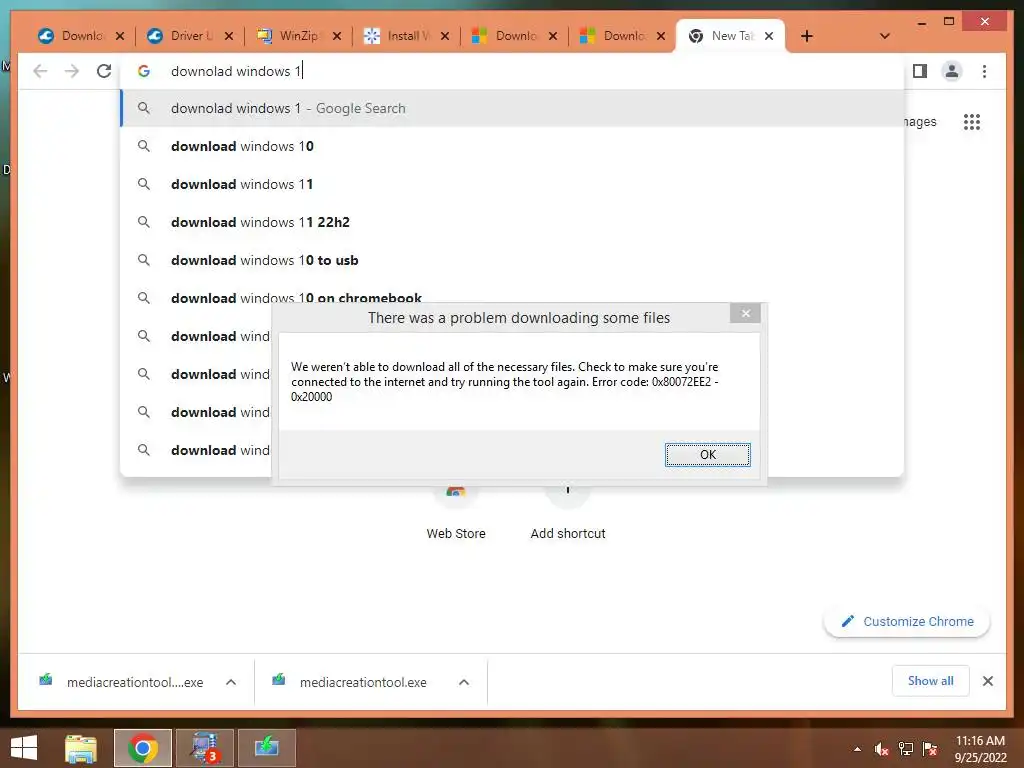Expand options for mediacreationtool....exe download

point(231,682)
